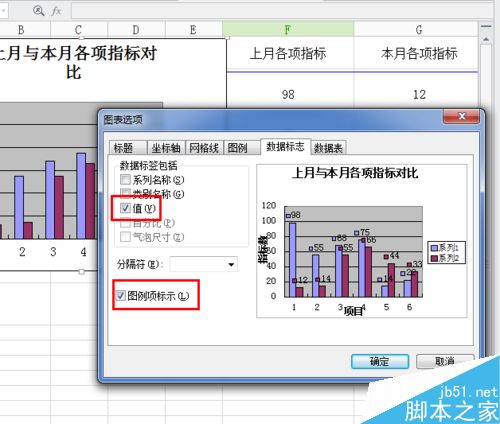Click the preview chart title in dialog
The image size is (500, 424).
355,173
